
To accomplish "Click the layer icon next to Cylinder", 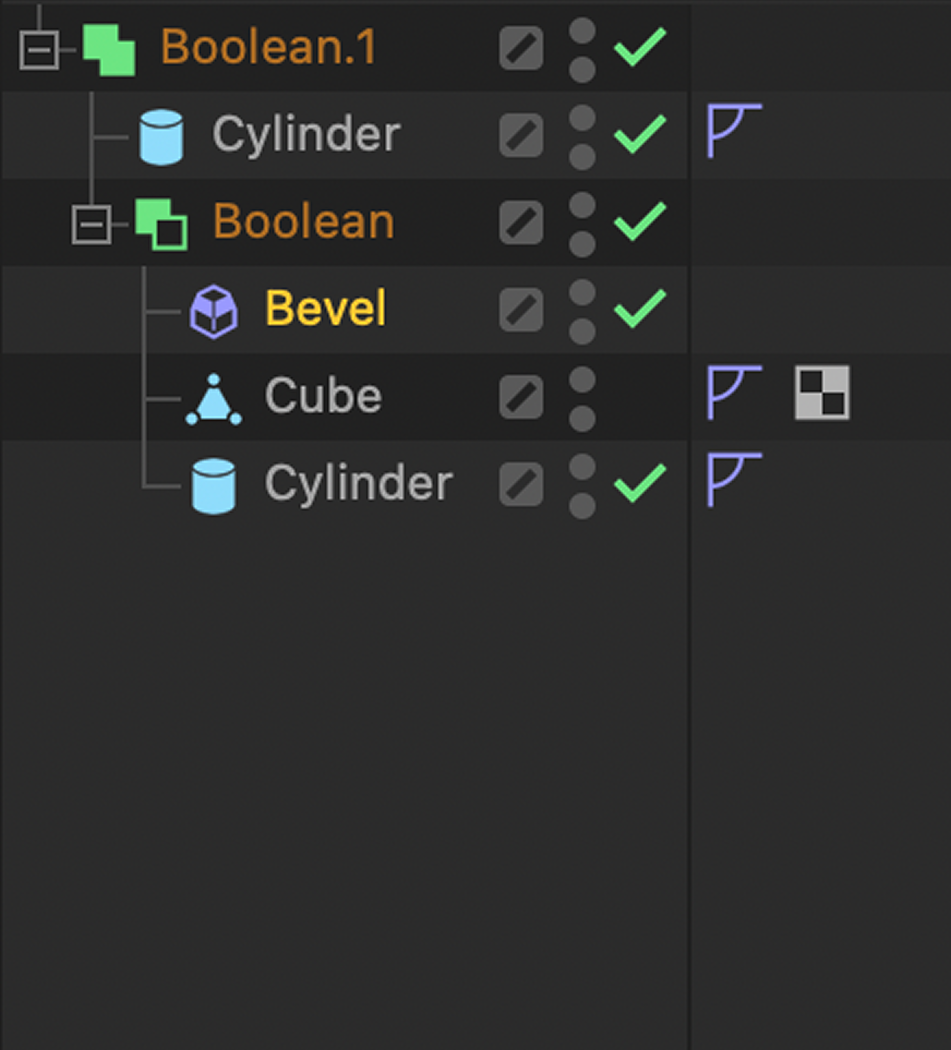I will pos(520,135).
